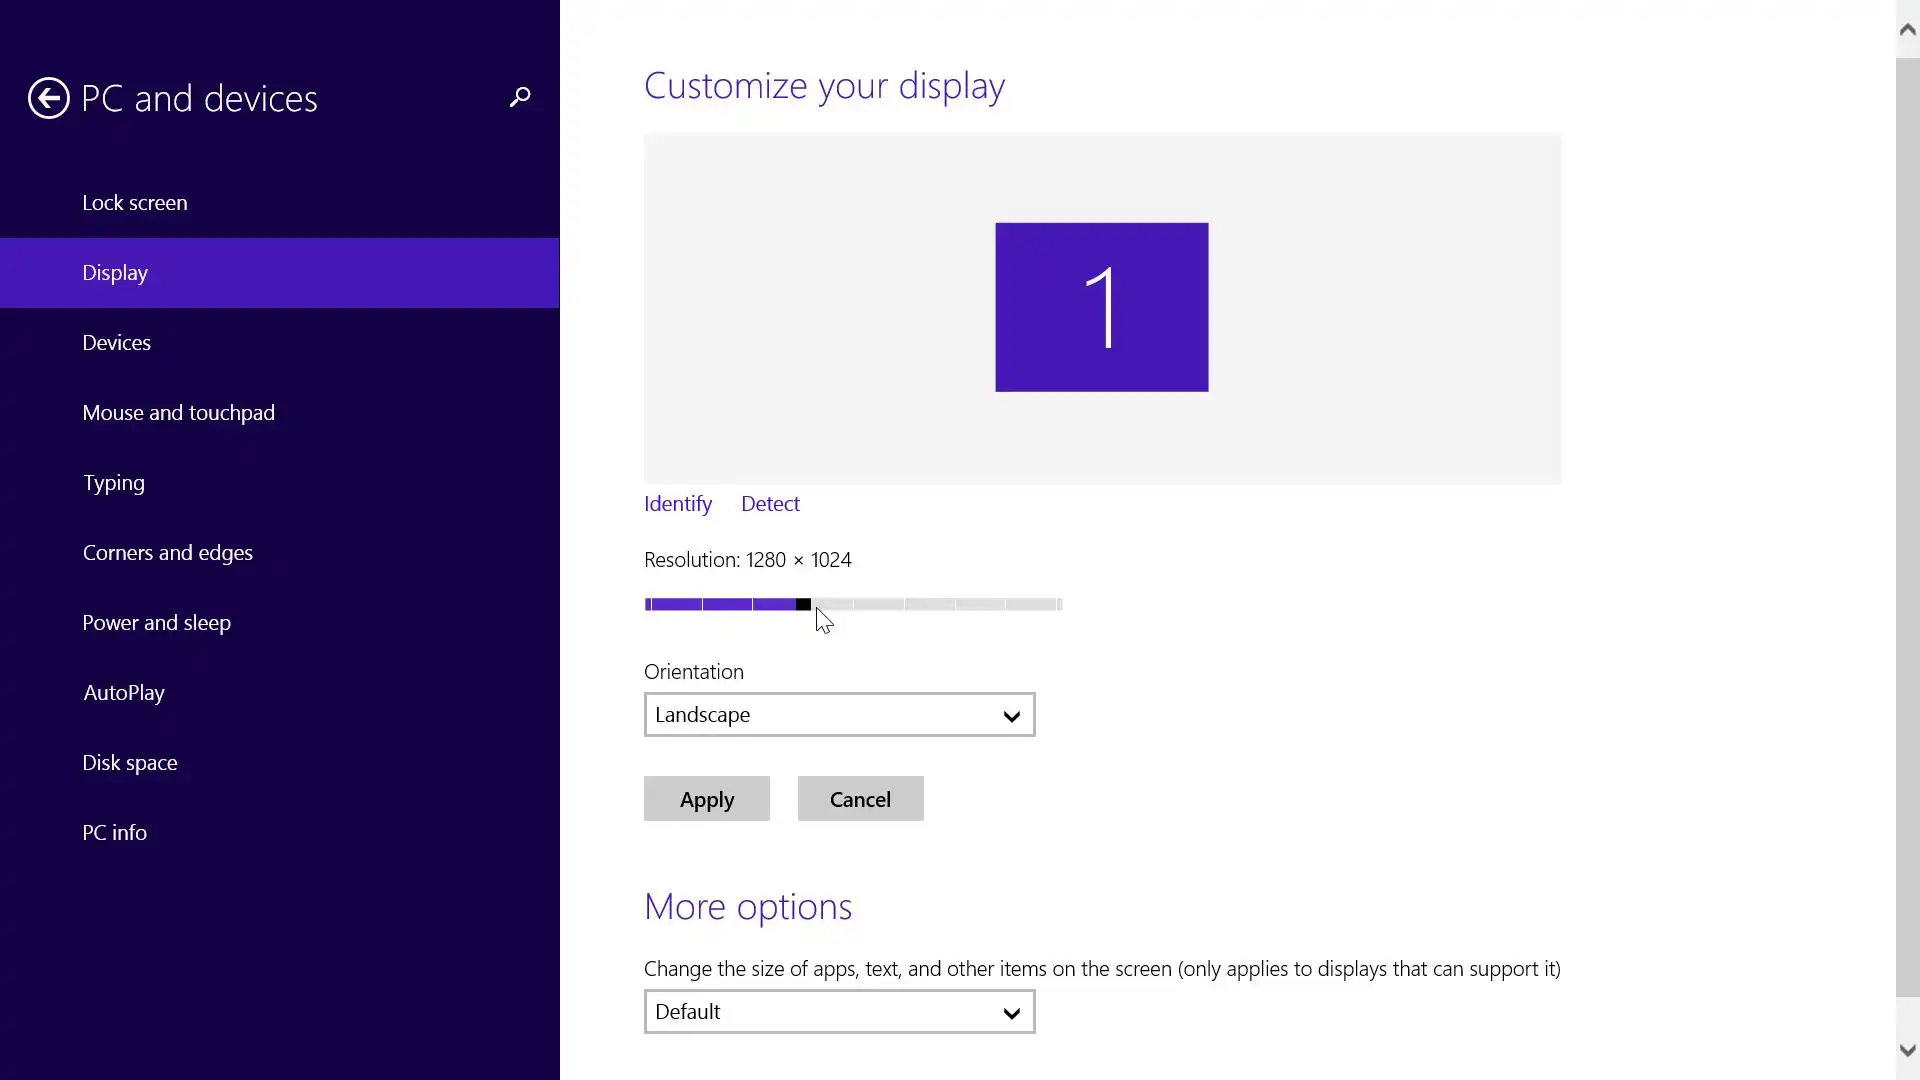Open the Orientation Landscape dropdown
This screenshot has width=1920, height=1080.
tap(839, 715)
